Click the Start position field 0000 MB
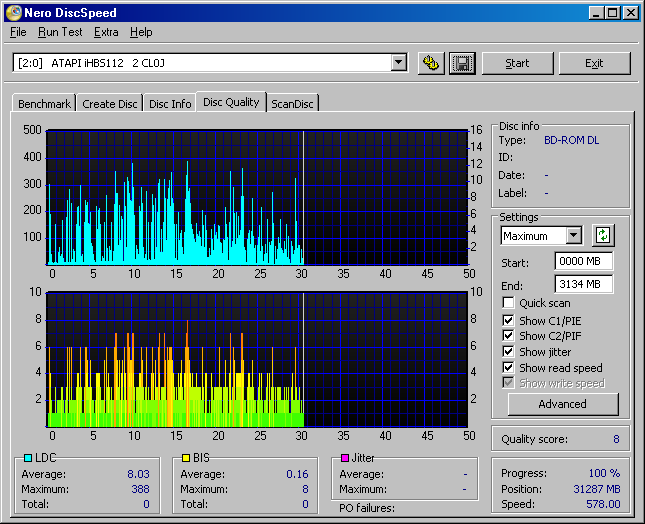645x524 pixels. pos(584,261)
